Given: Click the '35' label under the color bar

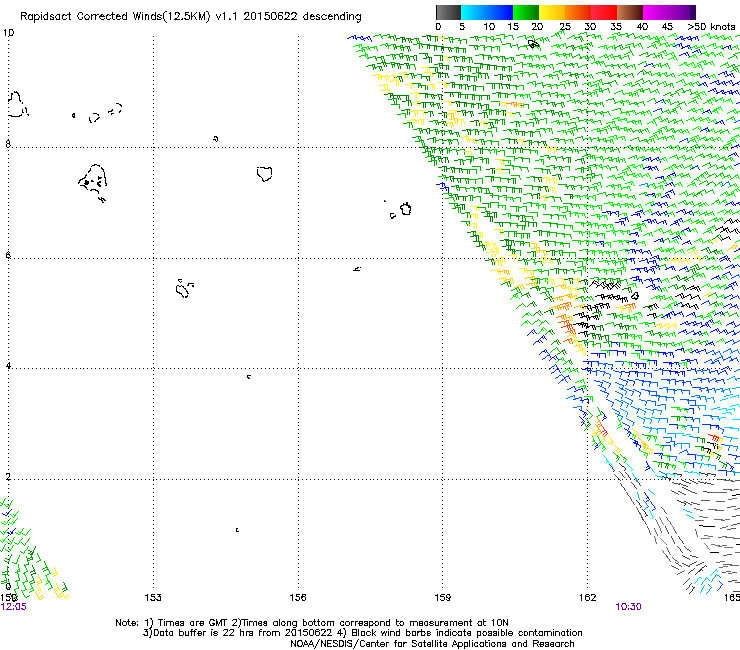Looking at the screenshot, I should [616, 27].
